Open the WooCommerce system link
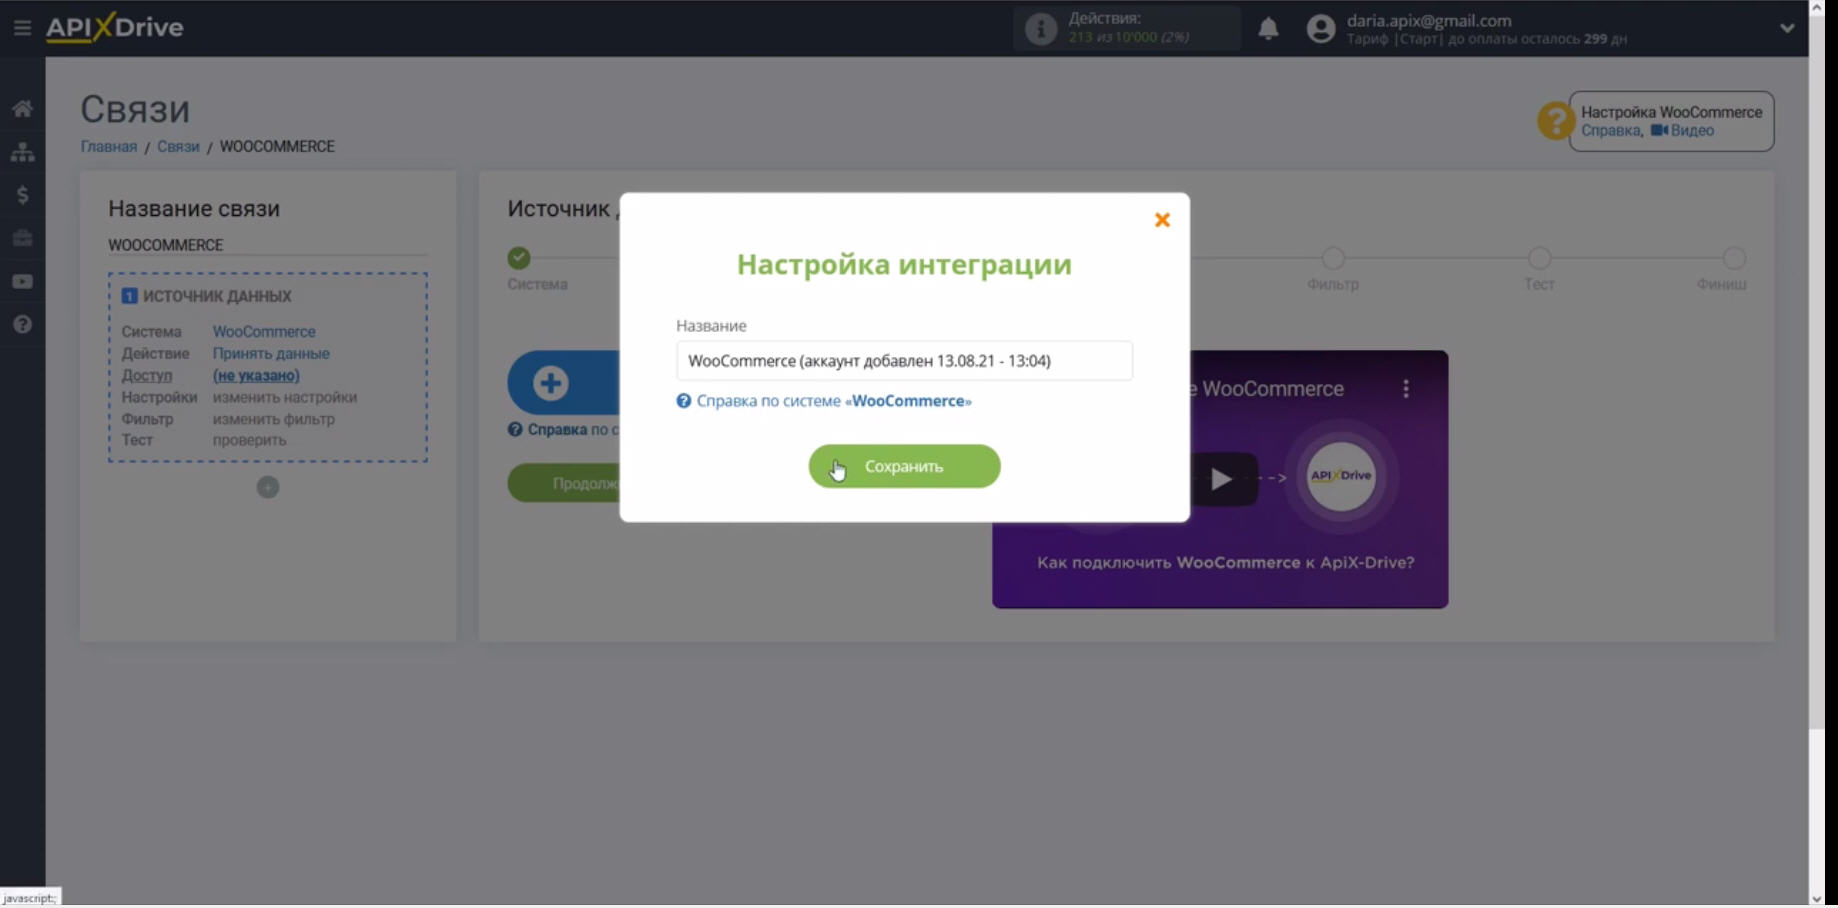The image size is (1838, 908). tap(264, 332)
